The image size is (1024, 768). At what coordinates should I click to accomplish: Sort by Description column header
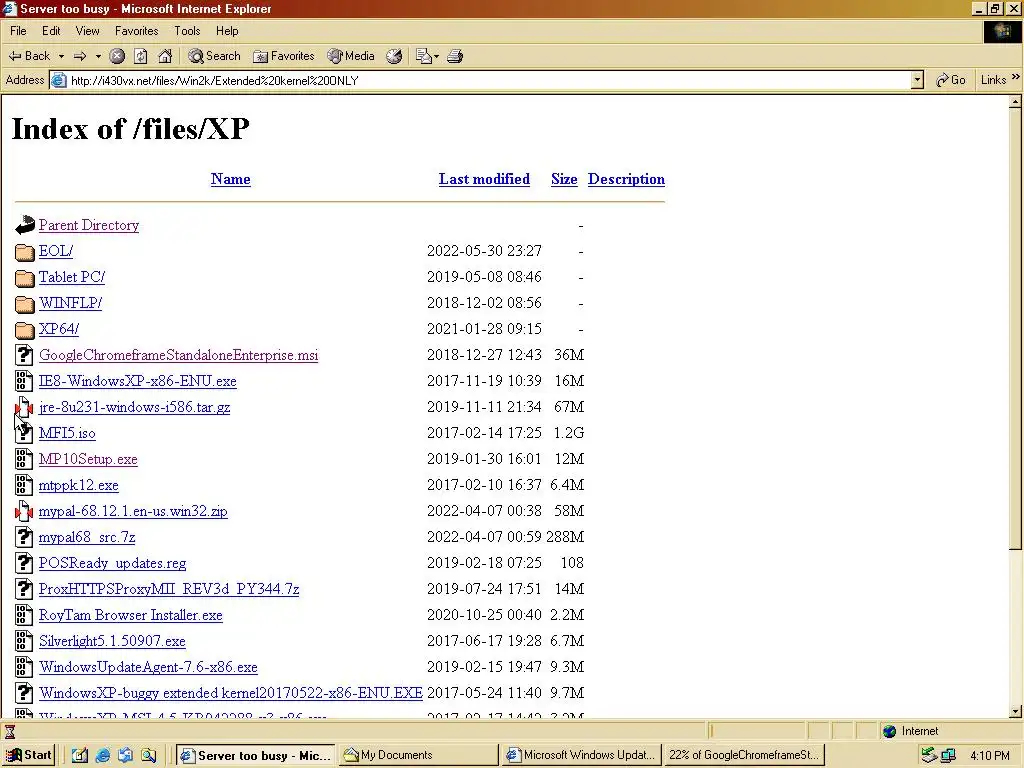click(x=626, y=179)
